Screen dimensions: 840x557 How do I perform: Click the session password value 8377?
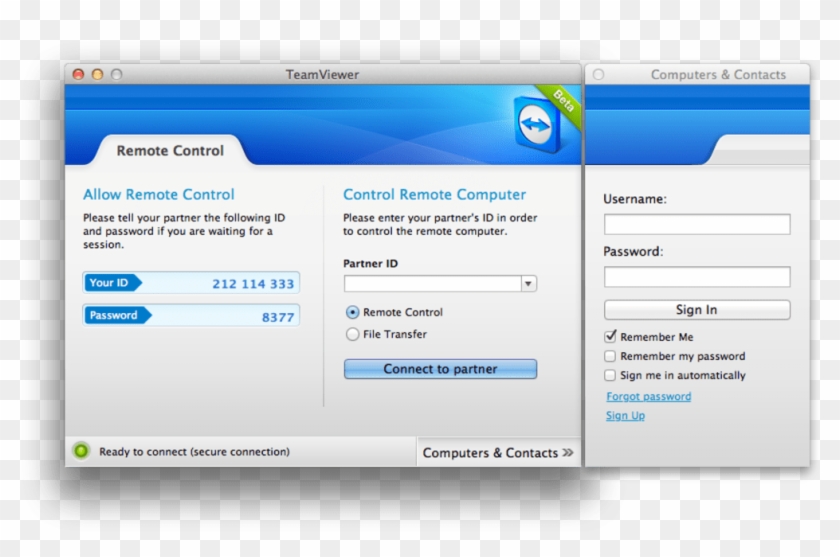point(278,317)
